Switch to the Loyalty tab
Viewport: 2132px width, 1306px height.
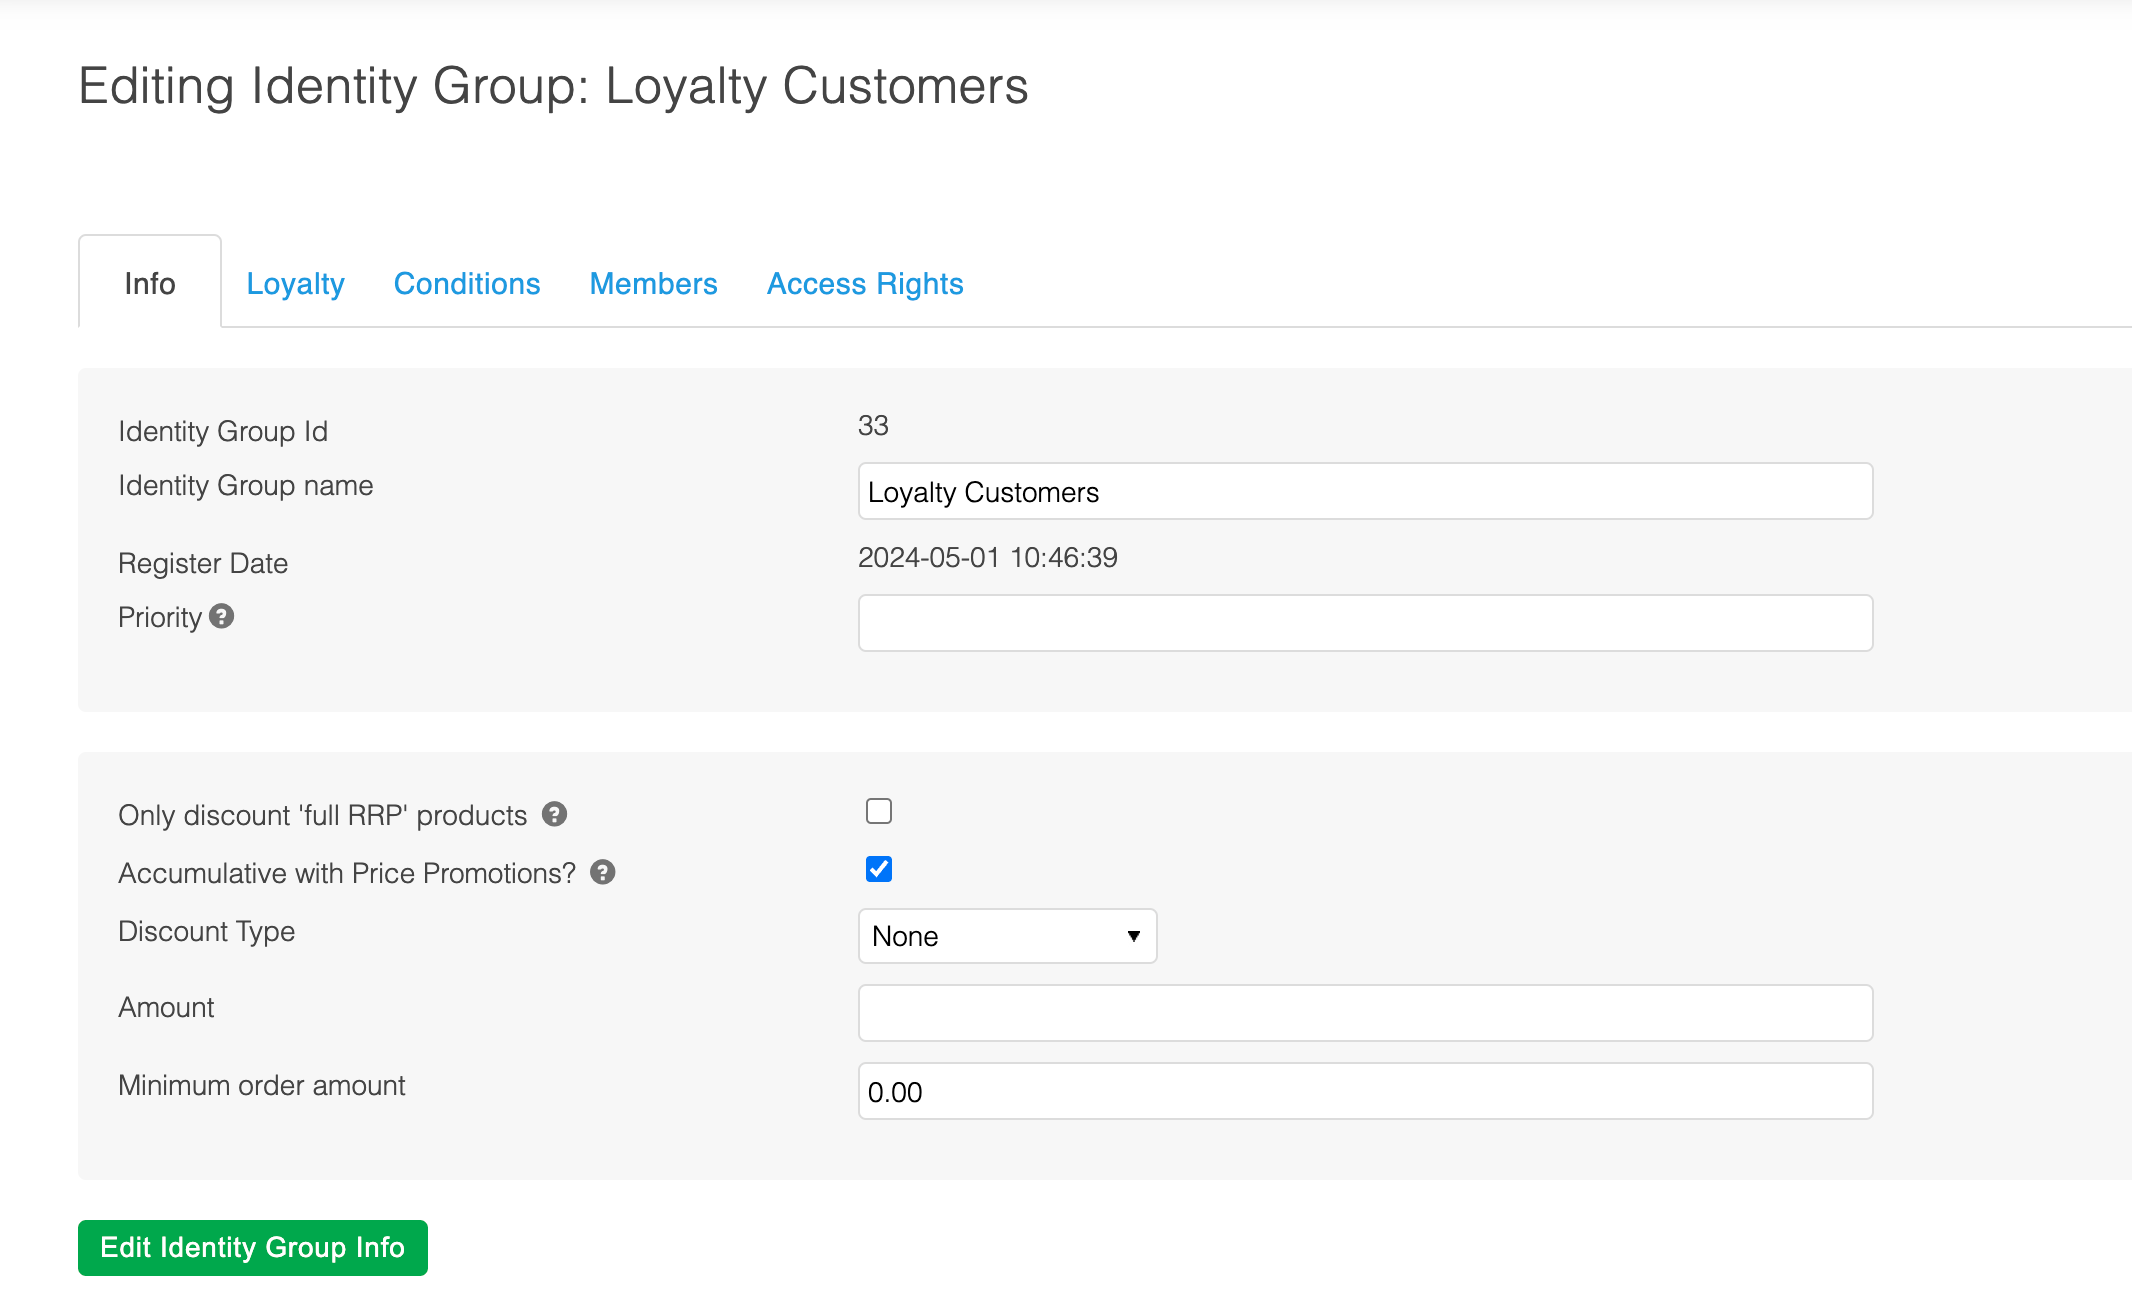(295, 284)
